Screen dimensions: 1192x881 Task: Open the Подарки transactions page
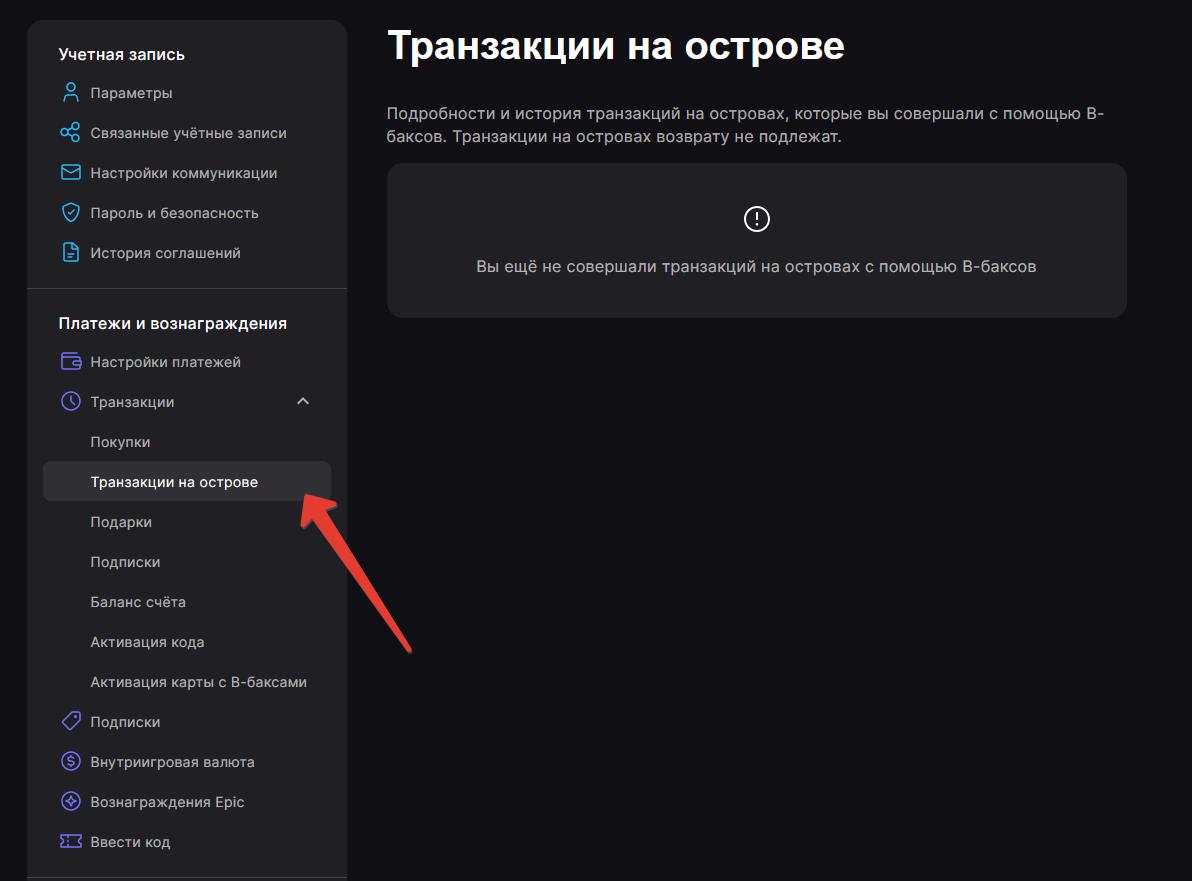coord(121,522)
